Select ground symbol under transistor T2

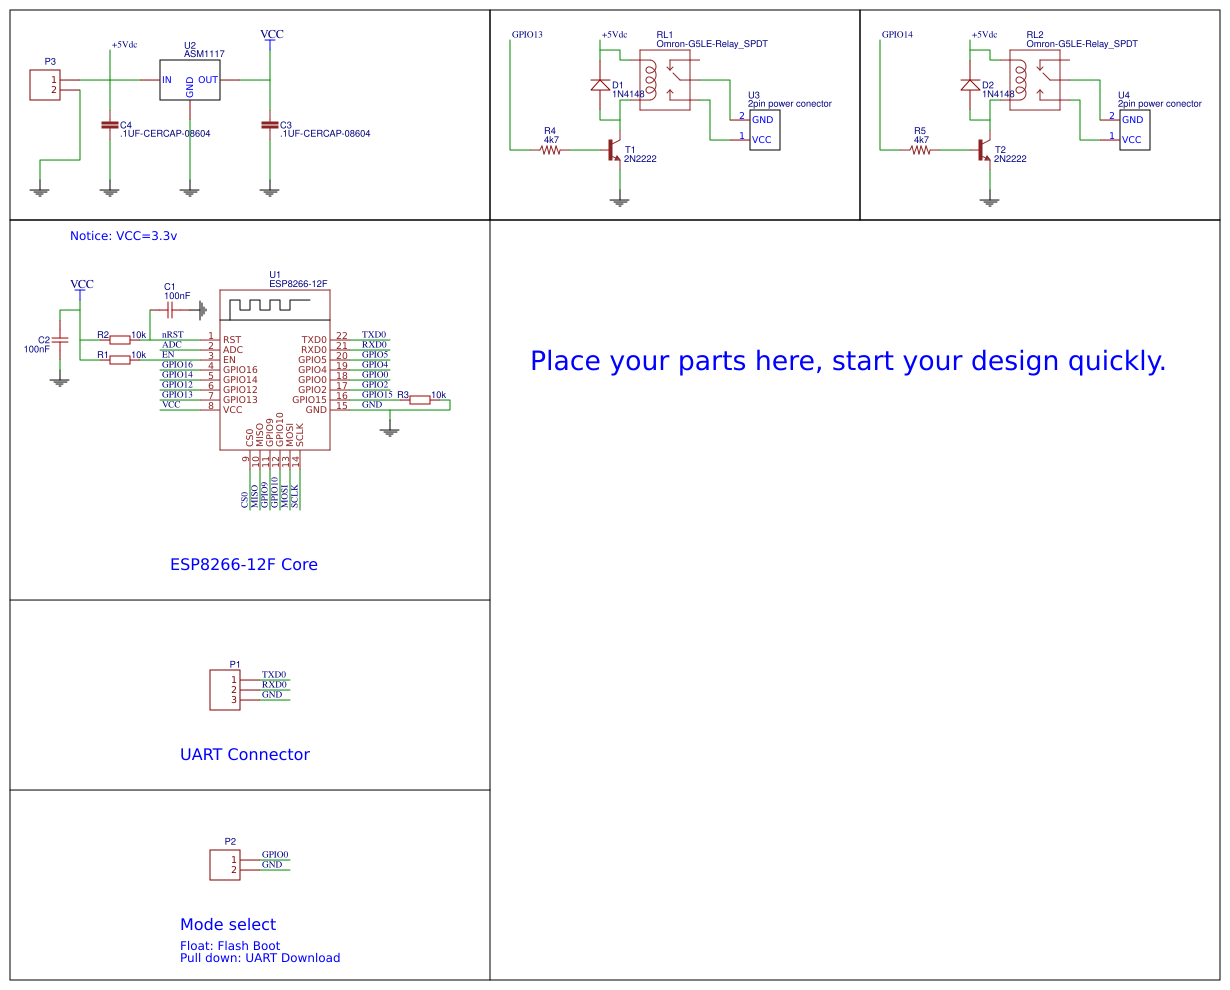tap(990, 201)
